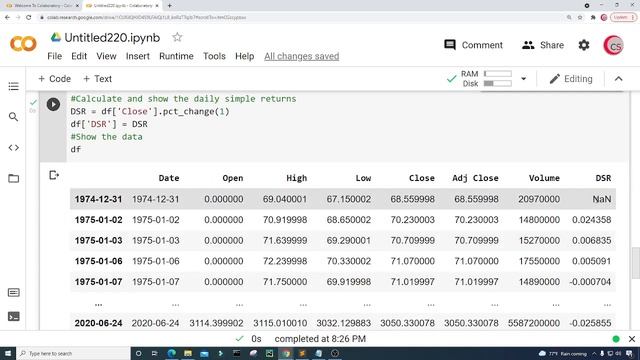Open Windows Start menu

[8, 353]
